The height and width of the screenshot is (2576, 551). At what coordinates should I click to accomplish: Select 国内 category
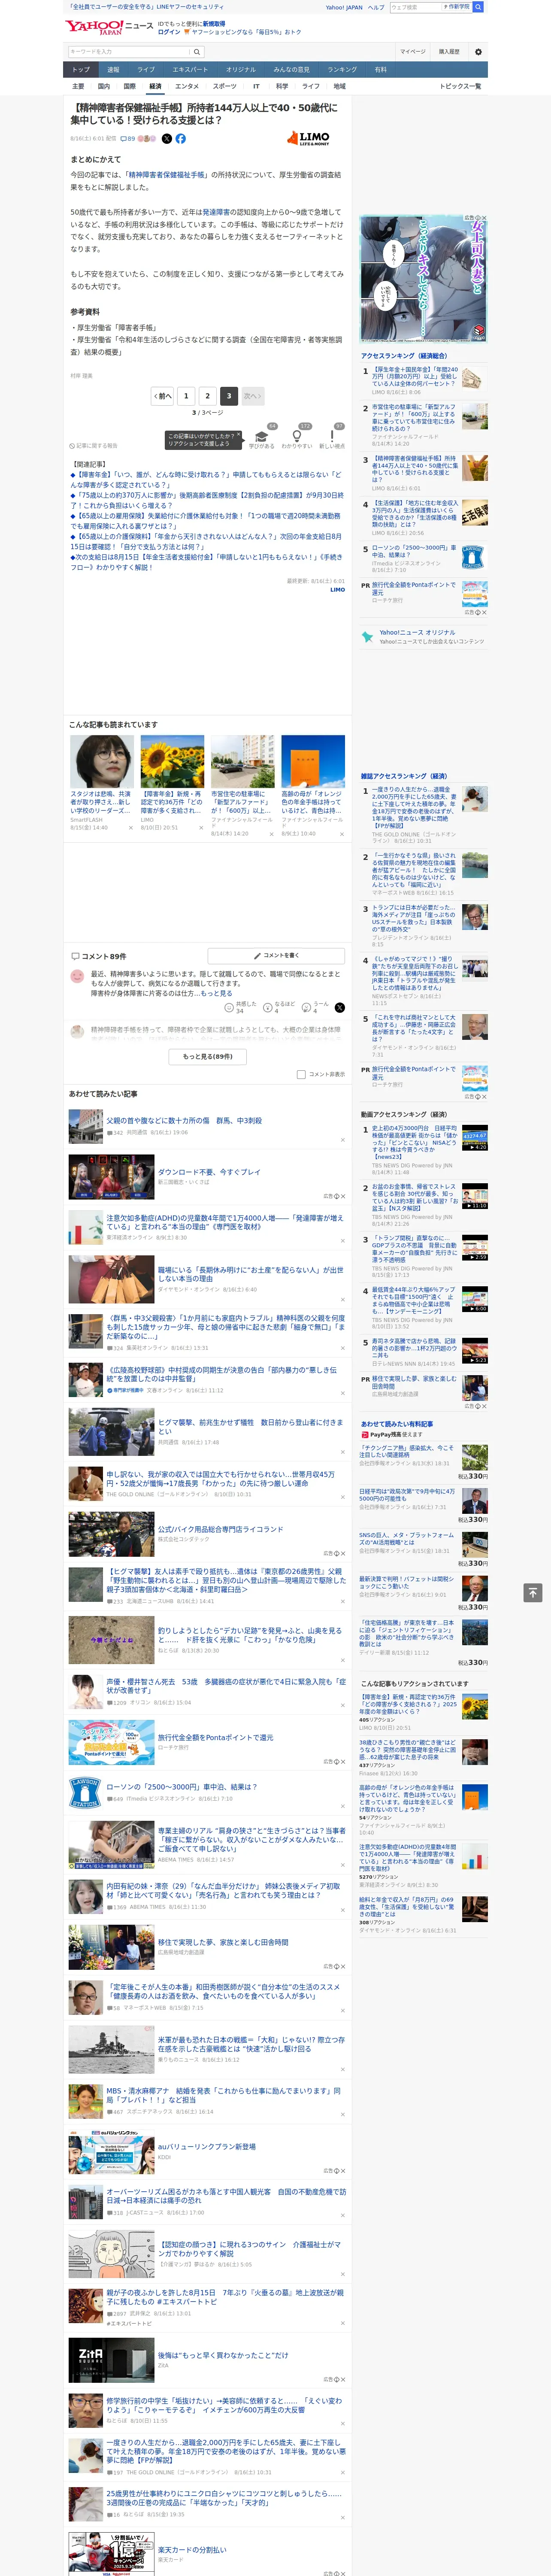coord(104,86)
